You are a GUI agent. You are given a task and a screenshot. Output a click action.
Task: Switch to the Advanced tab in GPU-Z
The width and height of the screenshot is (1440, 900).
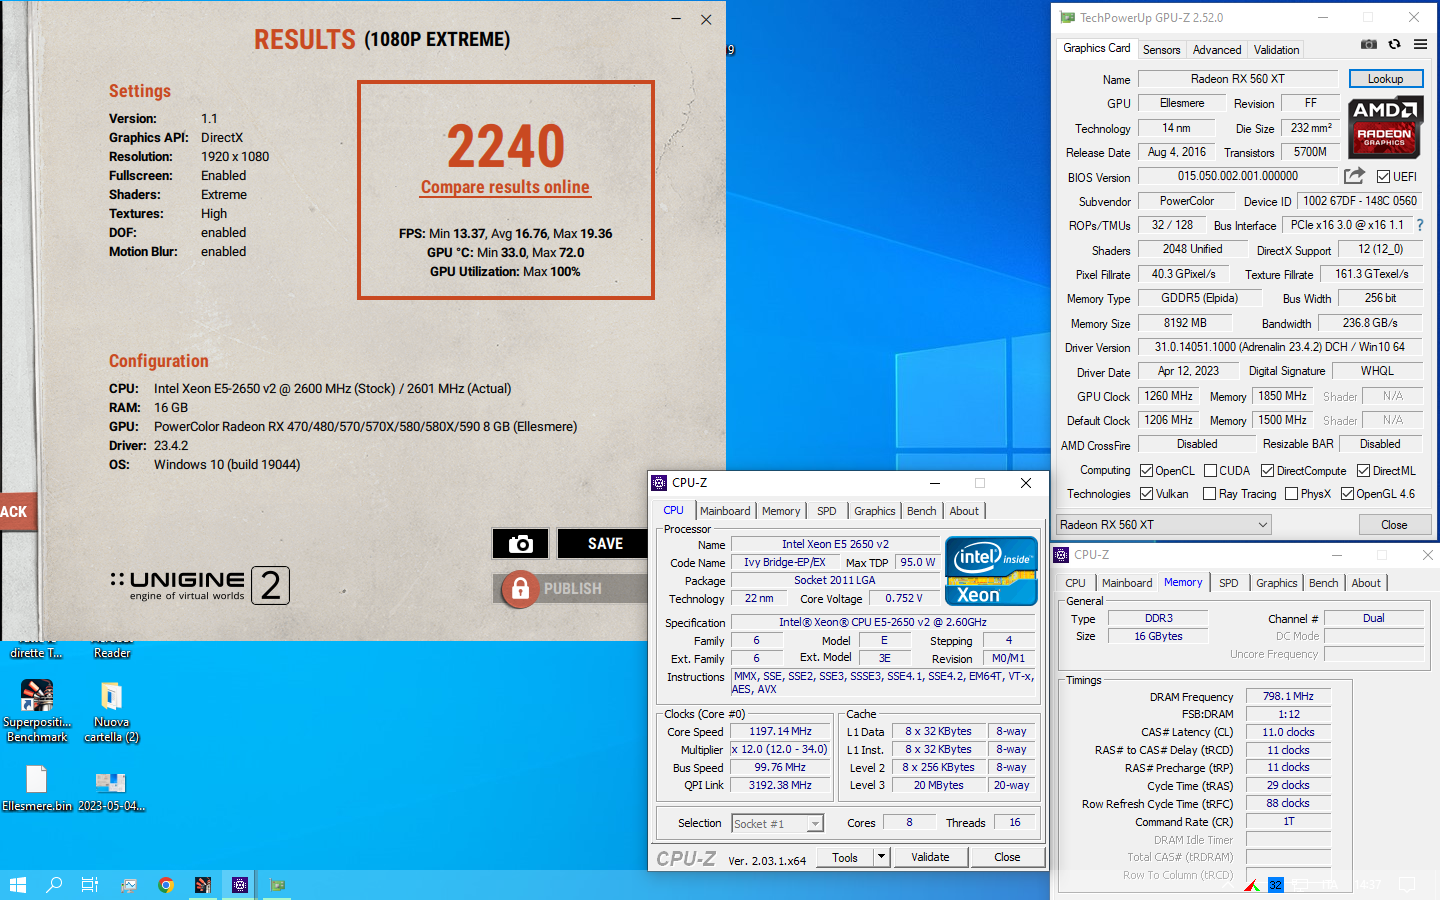click(1217, 50)
